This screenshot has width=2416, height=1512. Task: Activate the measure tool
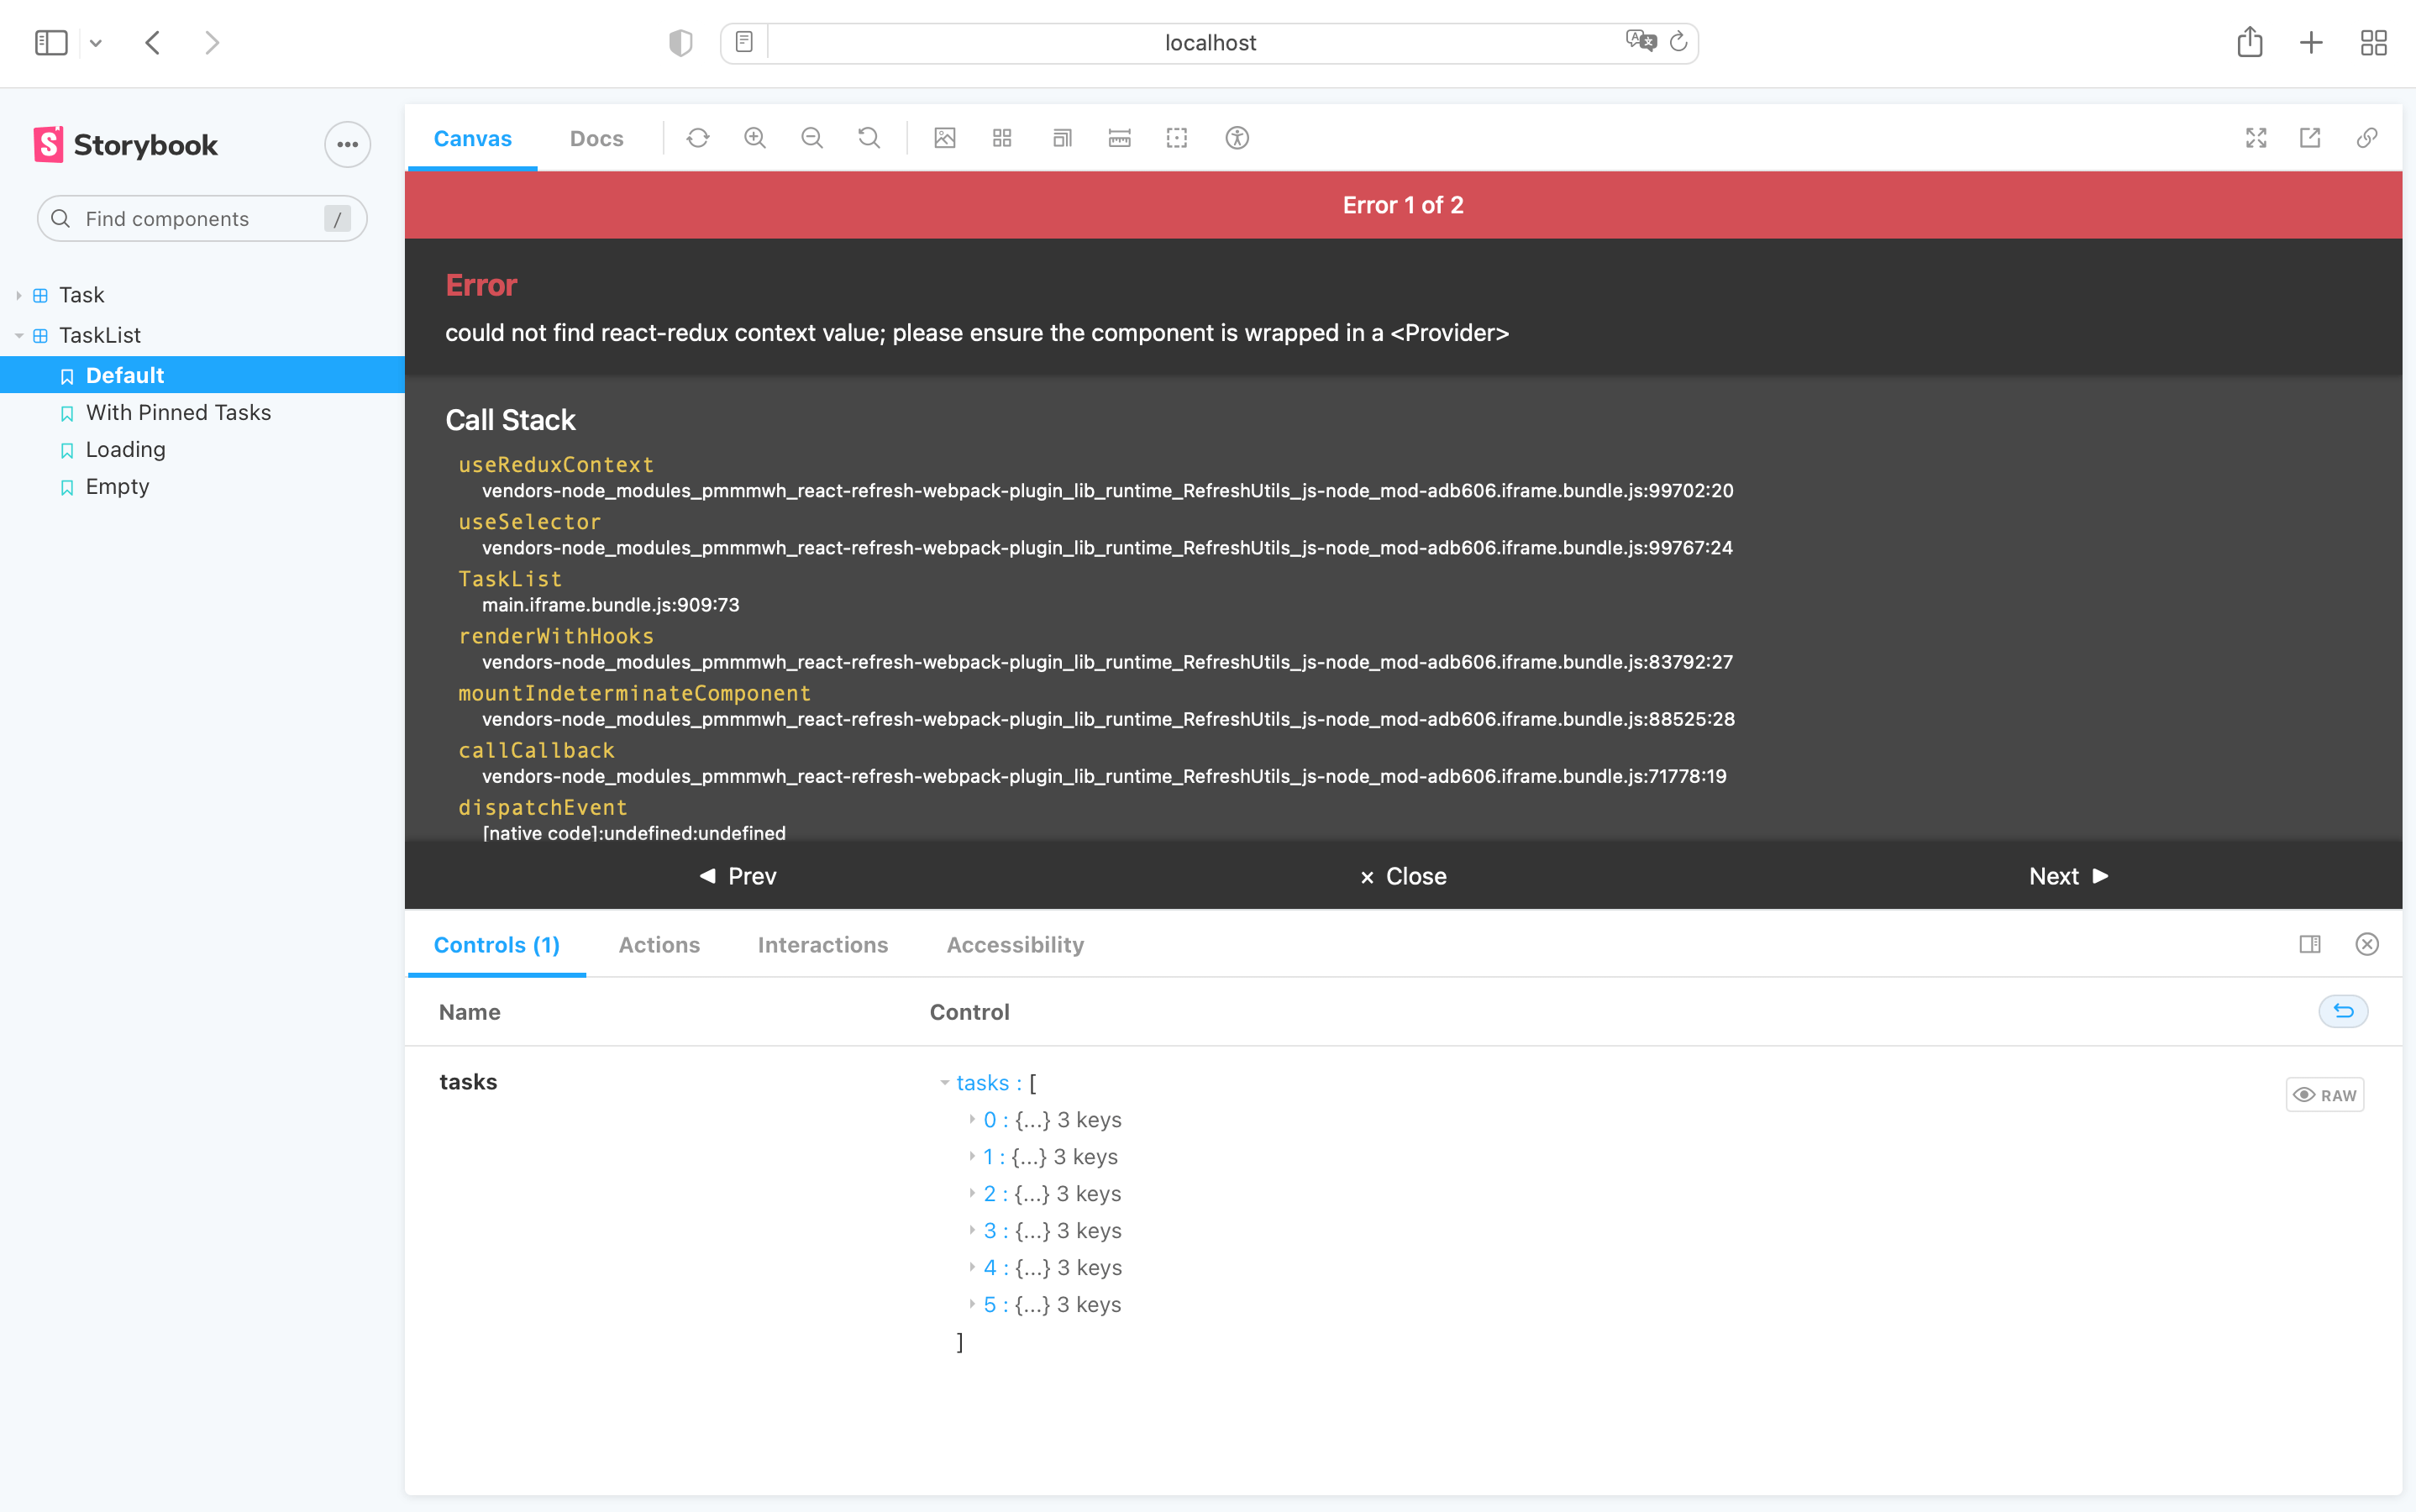[1118, 138]
